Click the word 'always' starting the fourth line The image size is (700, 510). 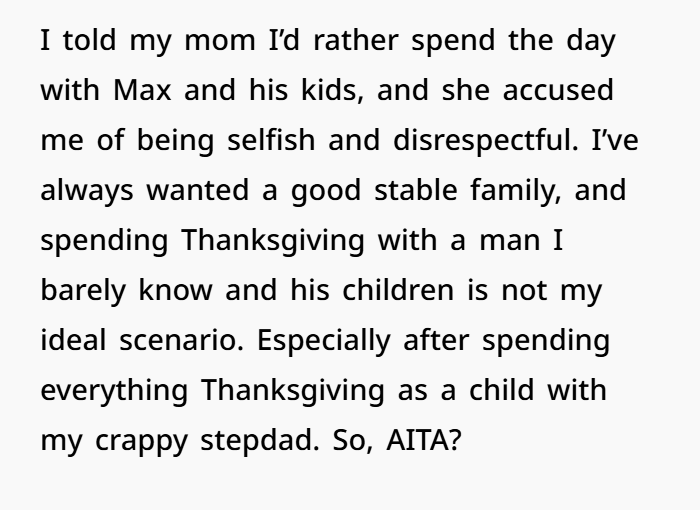tap(87, 192)
